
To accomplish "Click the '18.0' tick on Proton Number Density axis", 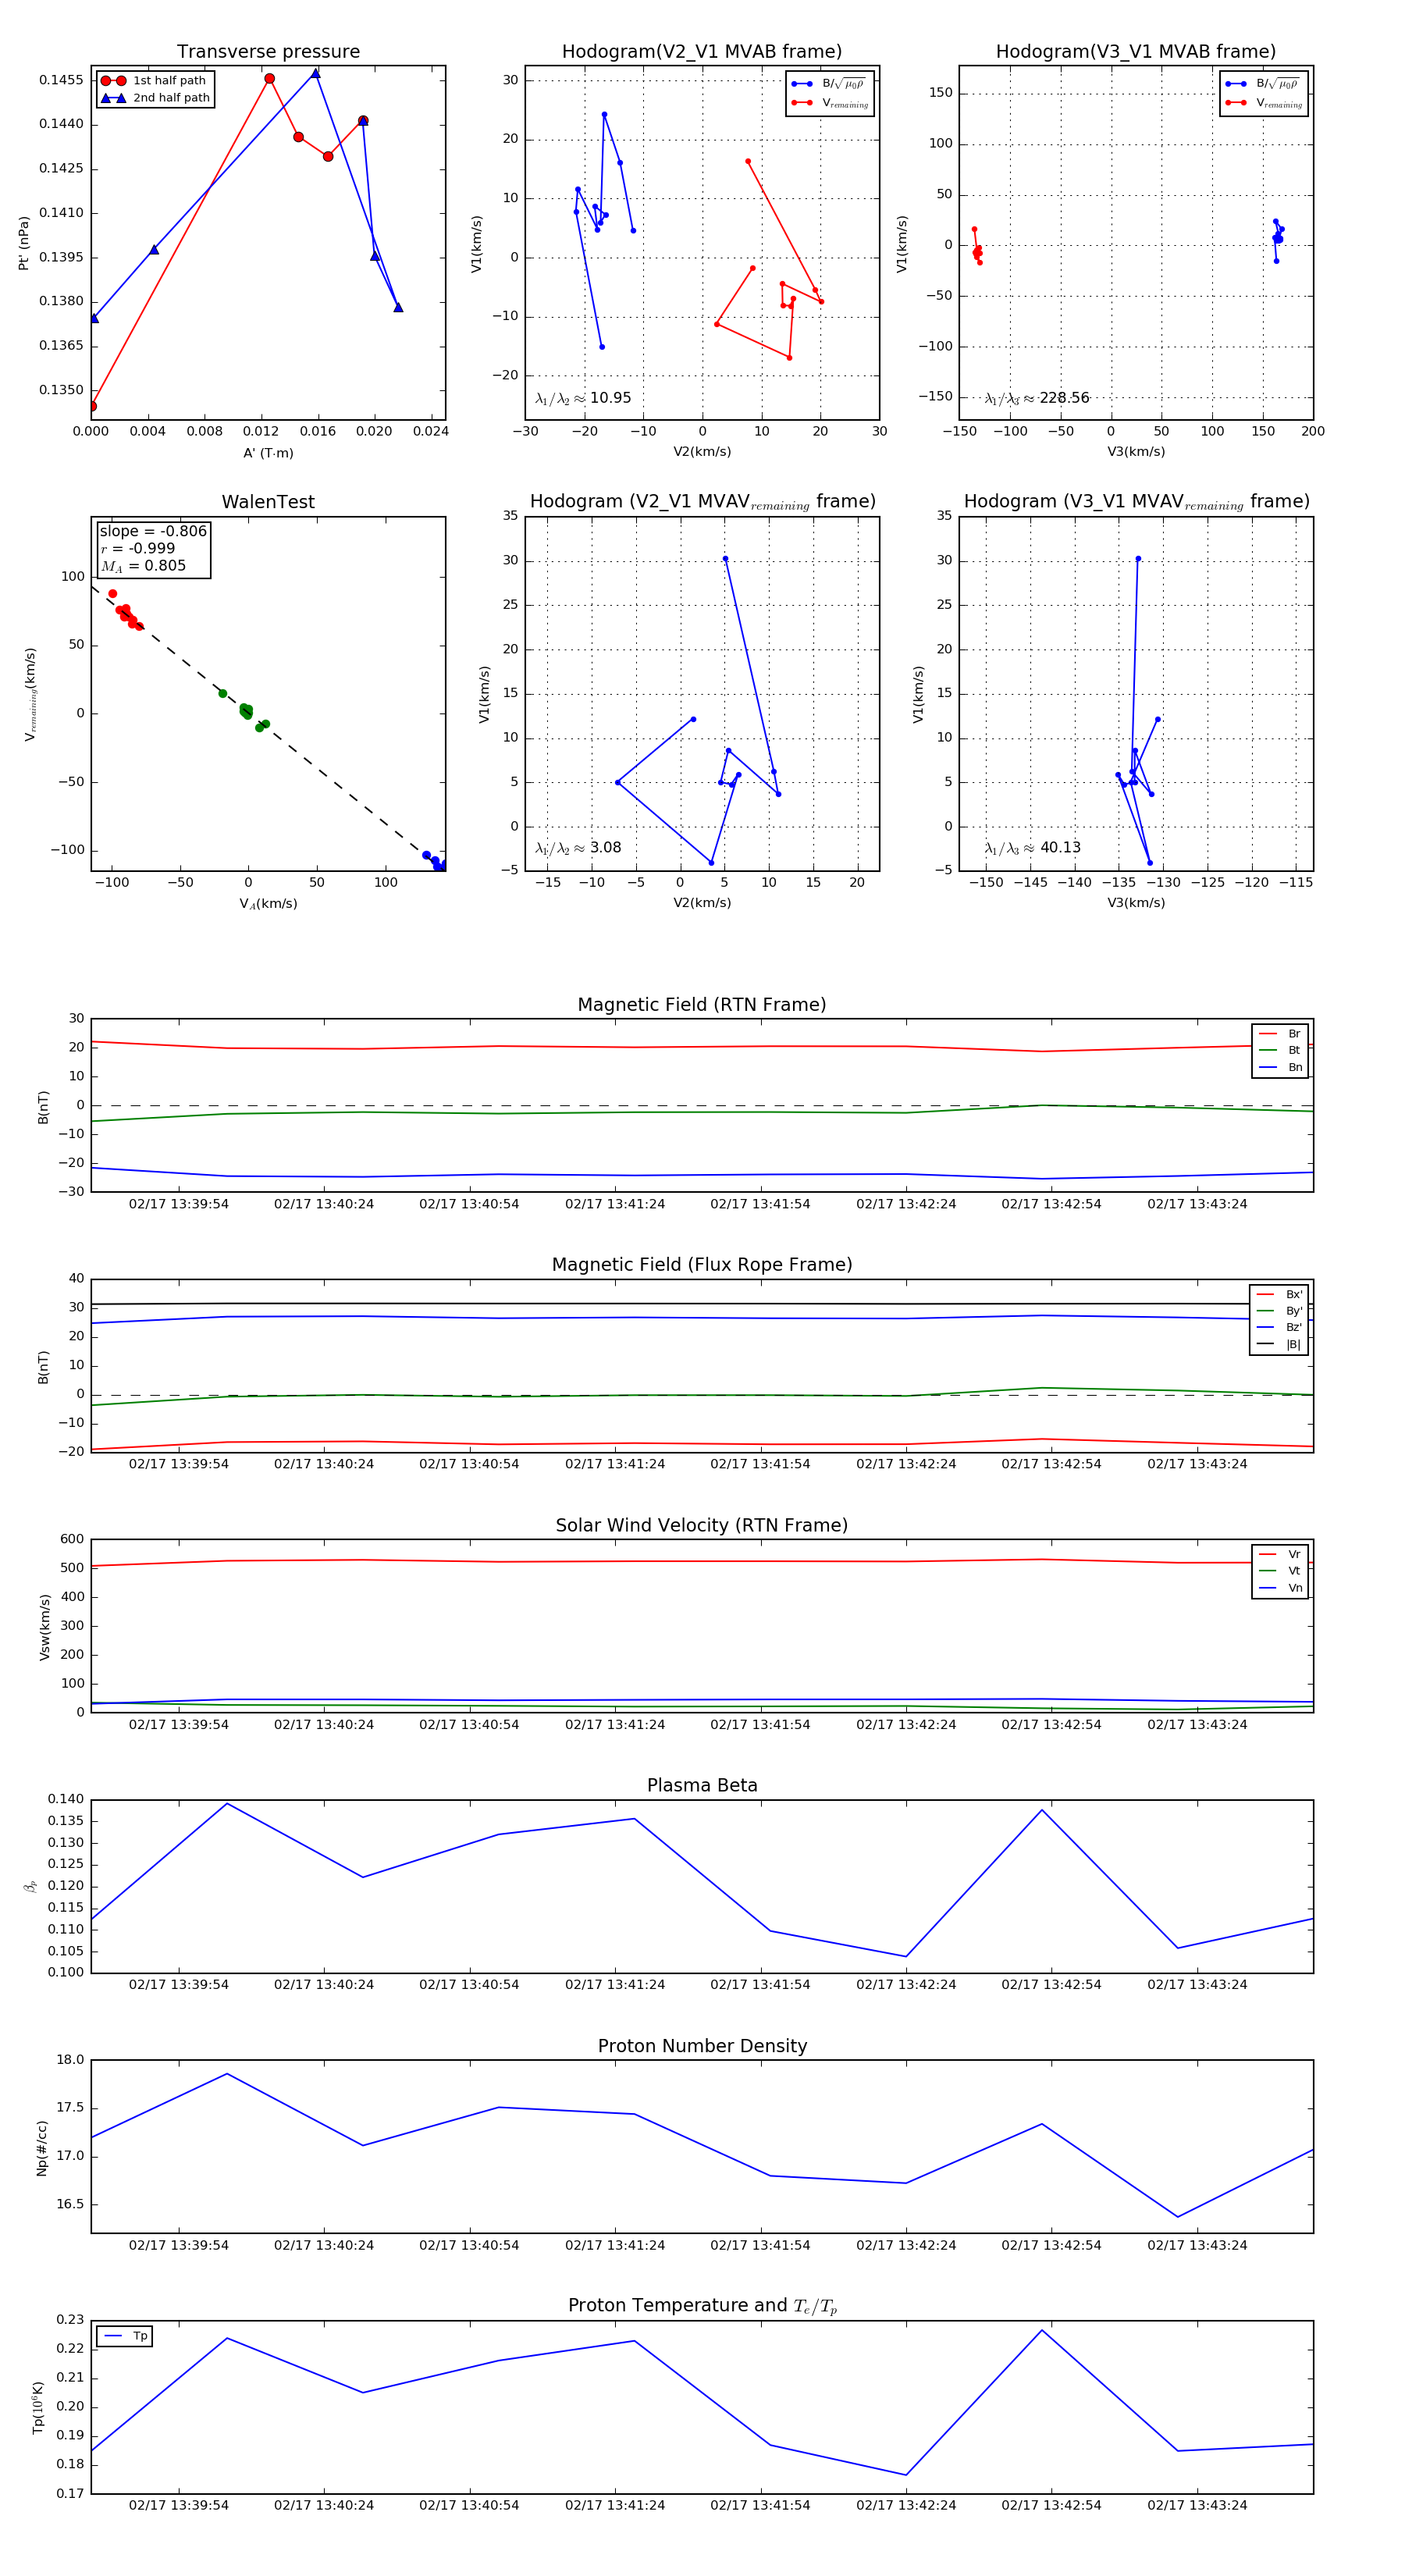I will point(70,2060).
